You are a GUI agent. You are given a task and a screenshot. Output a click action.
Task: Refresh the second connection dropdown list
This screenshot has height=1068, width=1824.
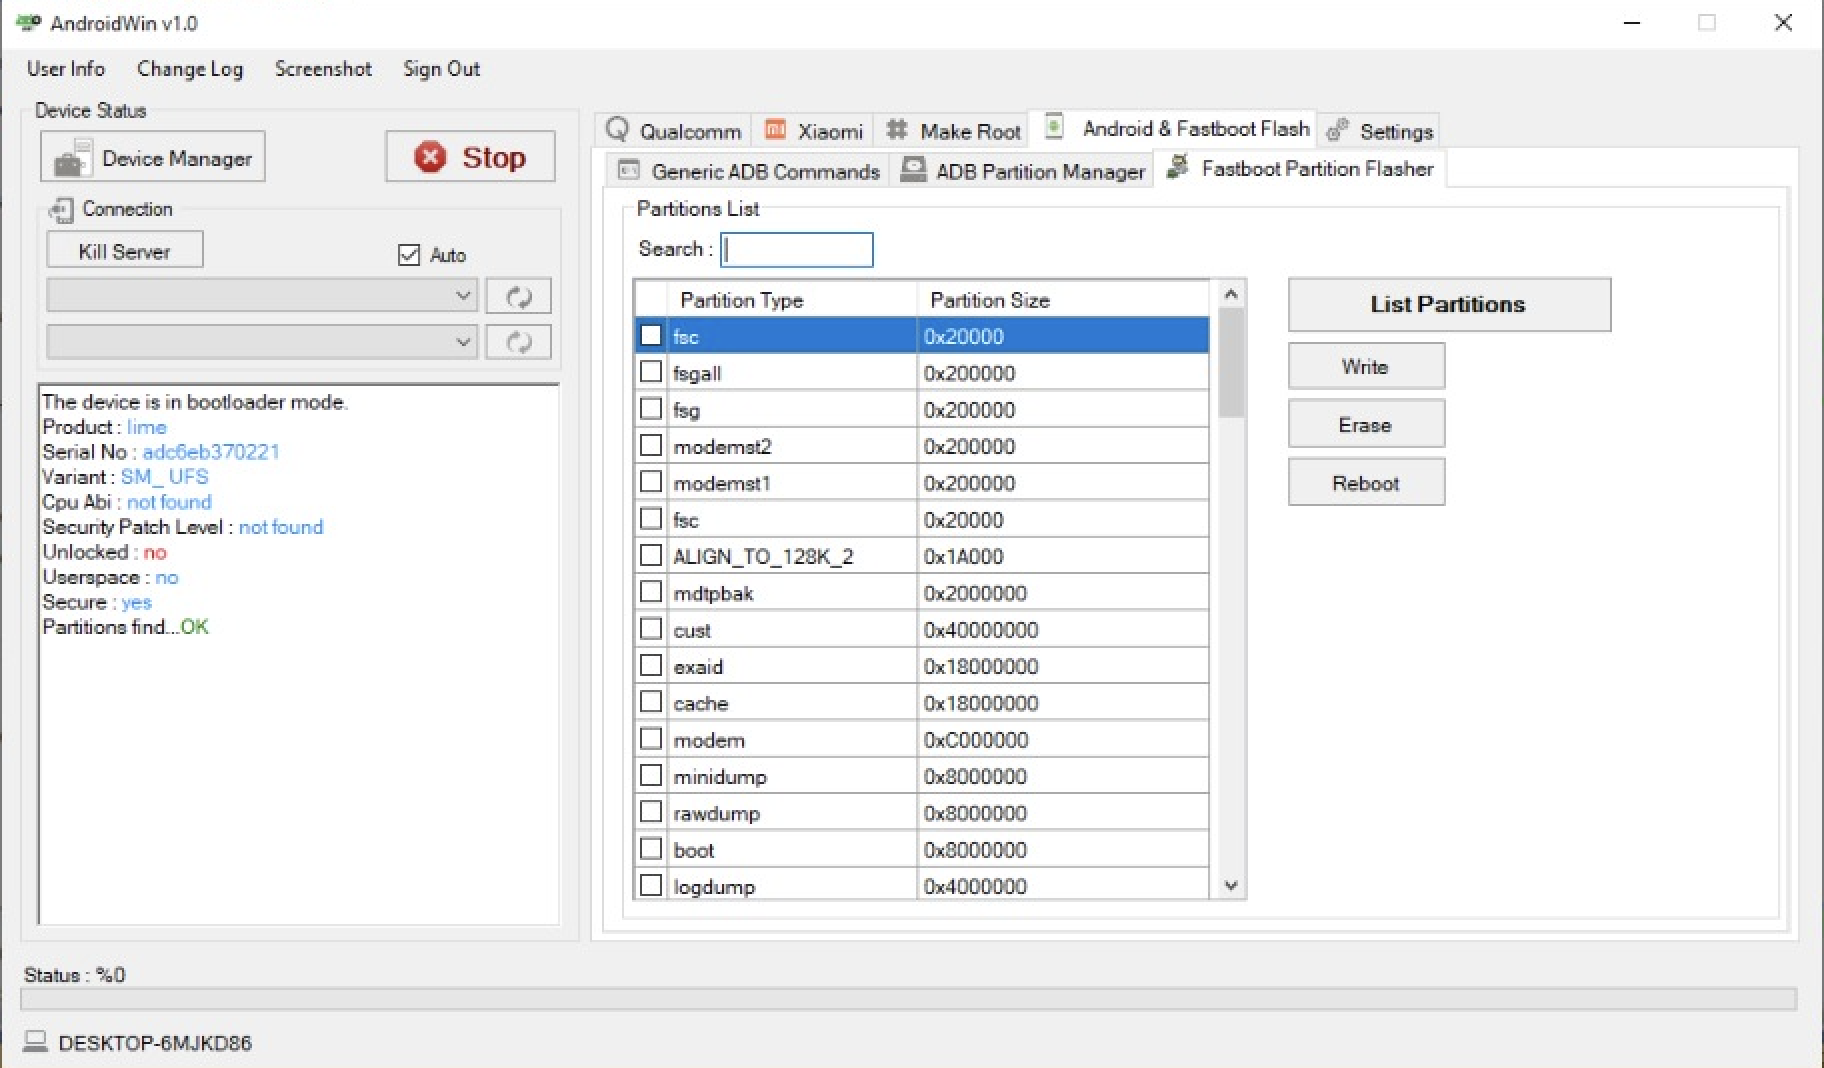[518, 342]
